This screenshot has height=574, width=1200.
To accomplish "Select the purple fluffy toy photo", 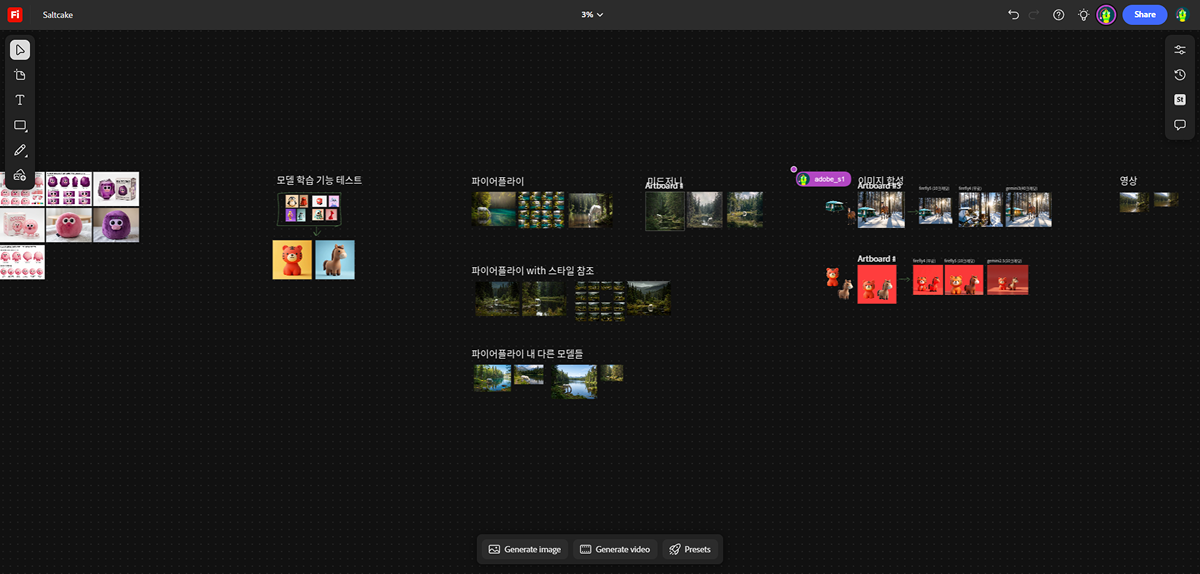I will 116,225.
